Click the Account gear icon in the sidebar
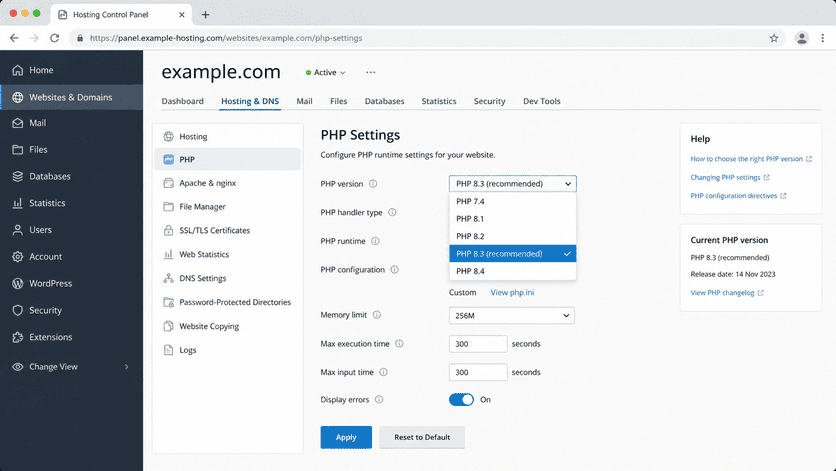 point(18,257)
